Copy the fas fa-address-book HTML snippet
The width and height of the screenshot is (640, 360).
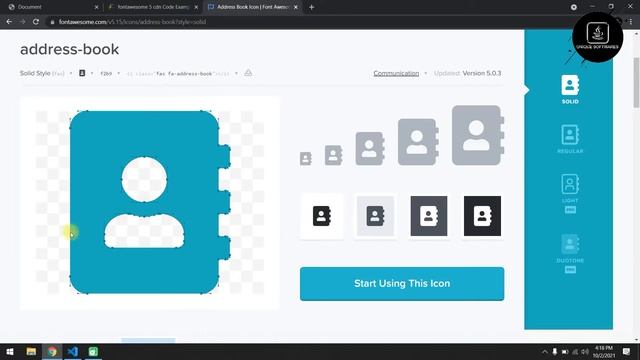click(178, 74)
